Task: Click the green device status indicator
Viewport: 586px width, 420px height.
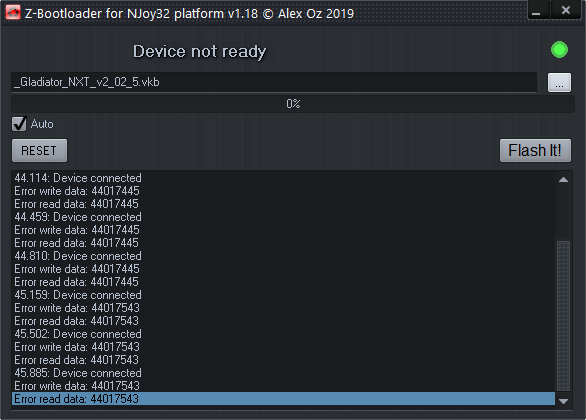Action: pos(559,50)
